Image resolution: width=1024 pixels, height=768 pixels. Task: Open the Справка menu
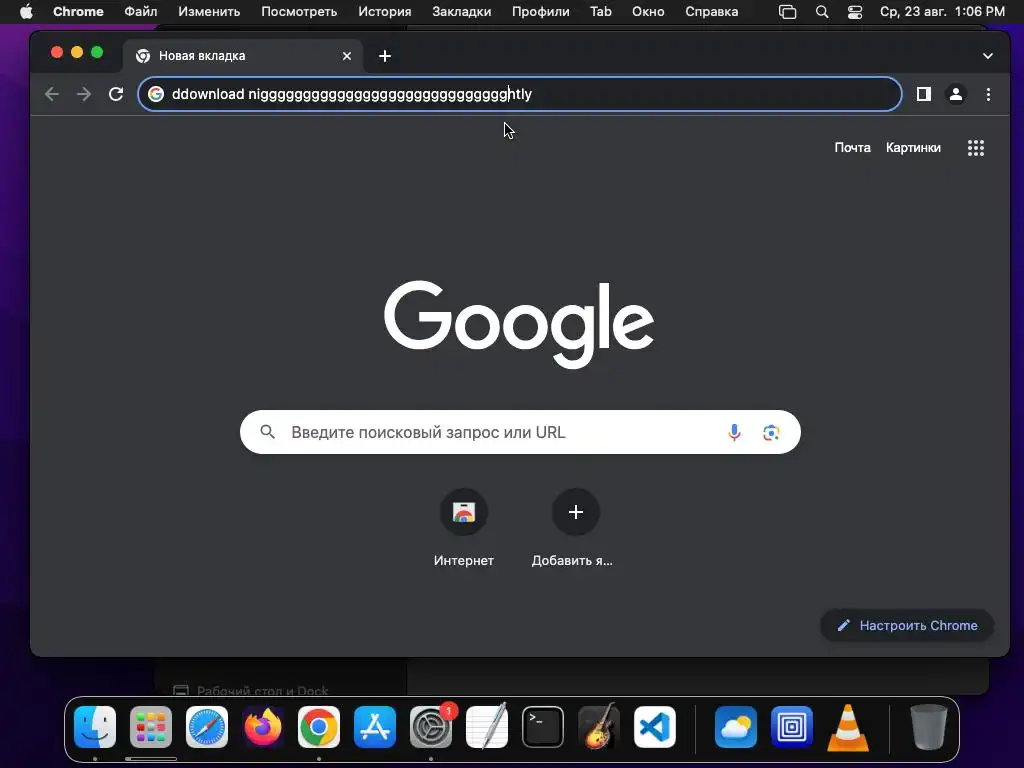click(711, 12)
